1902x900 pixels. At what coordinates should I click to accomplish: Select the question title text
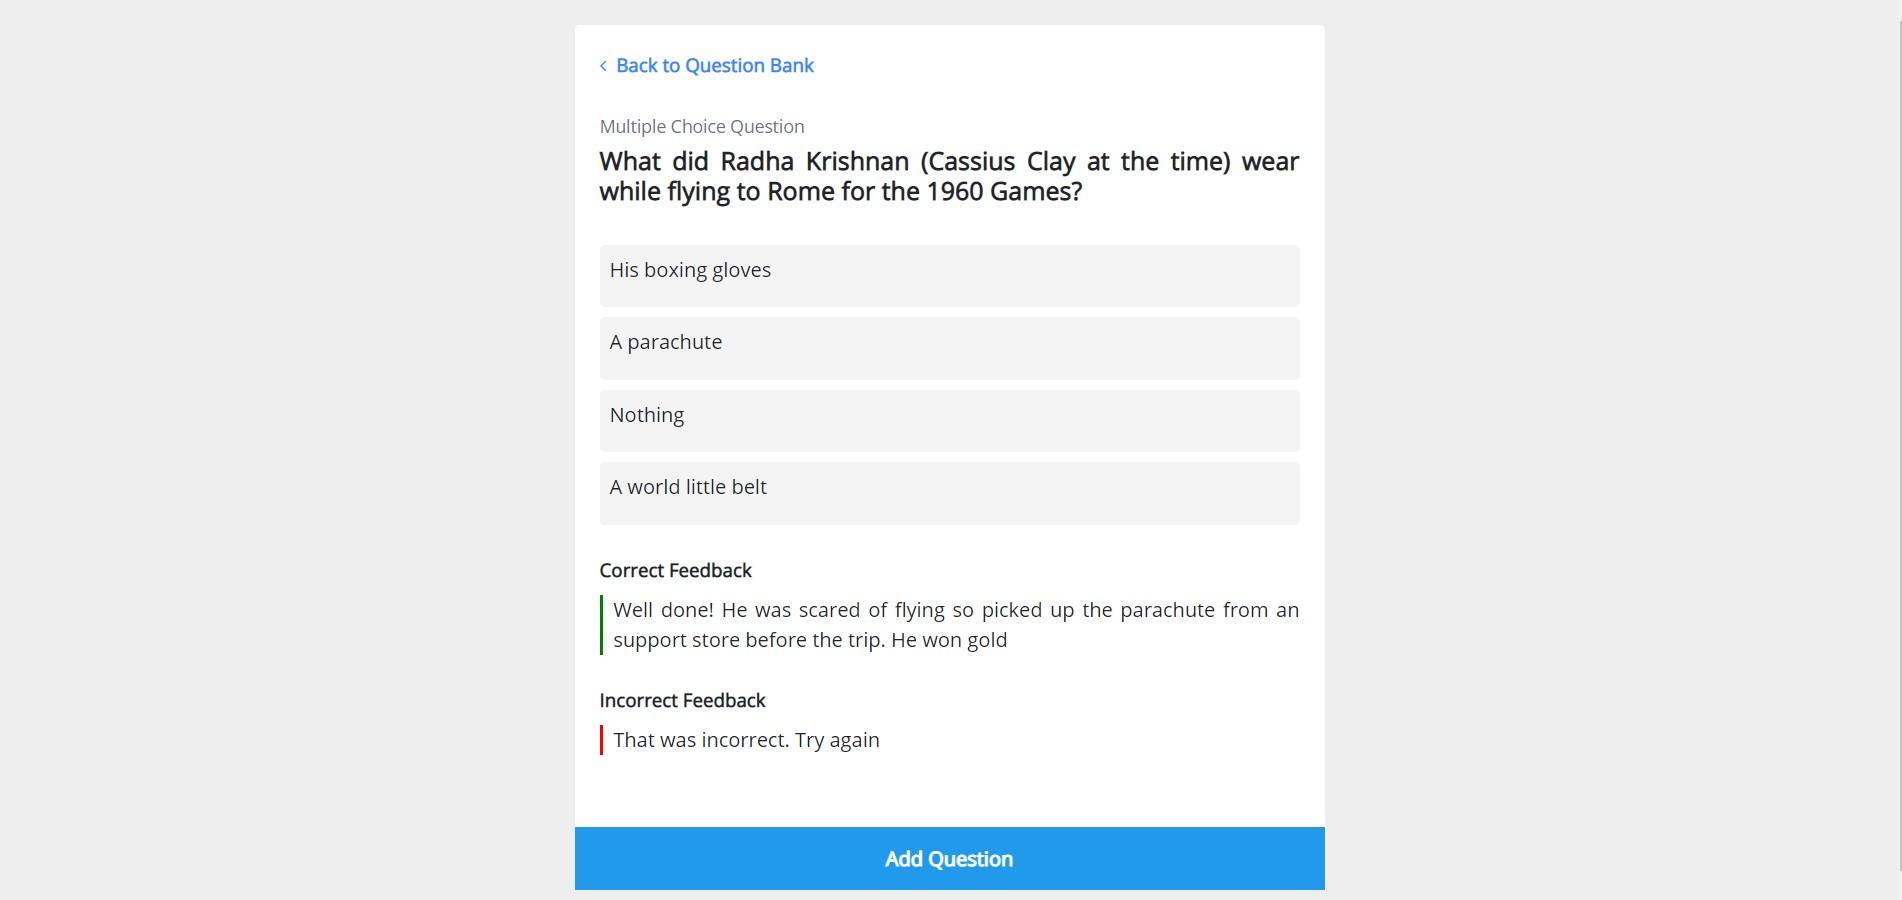point(948,175)
